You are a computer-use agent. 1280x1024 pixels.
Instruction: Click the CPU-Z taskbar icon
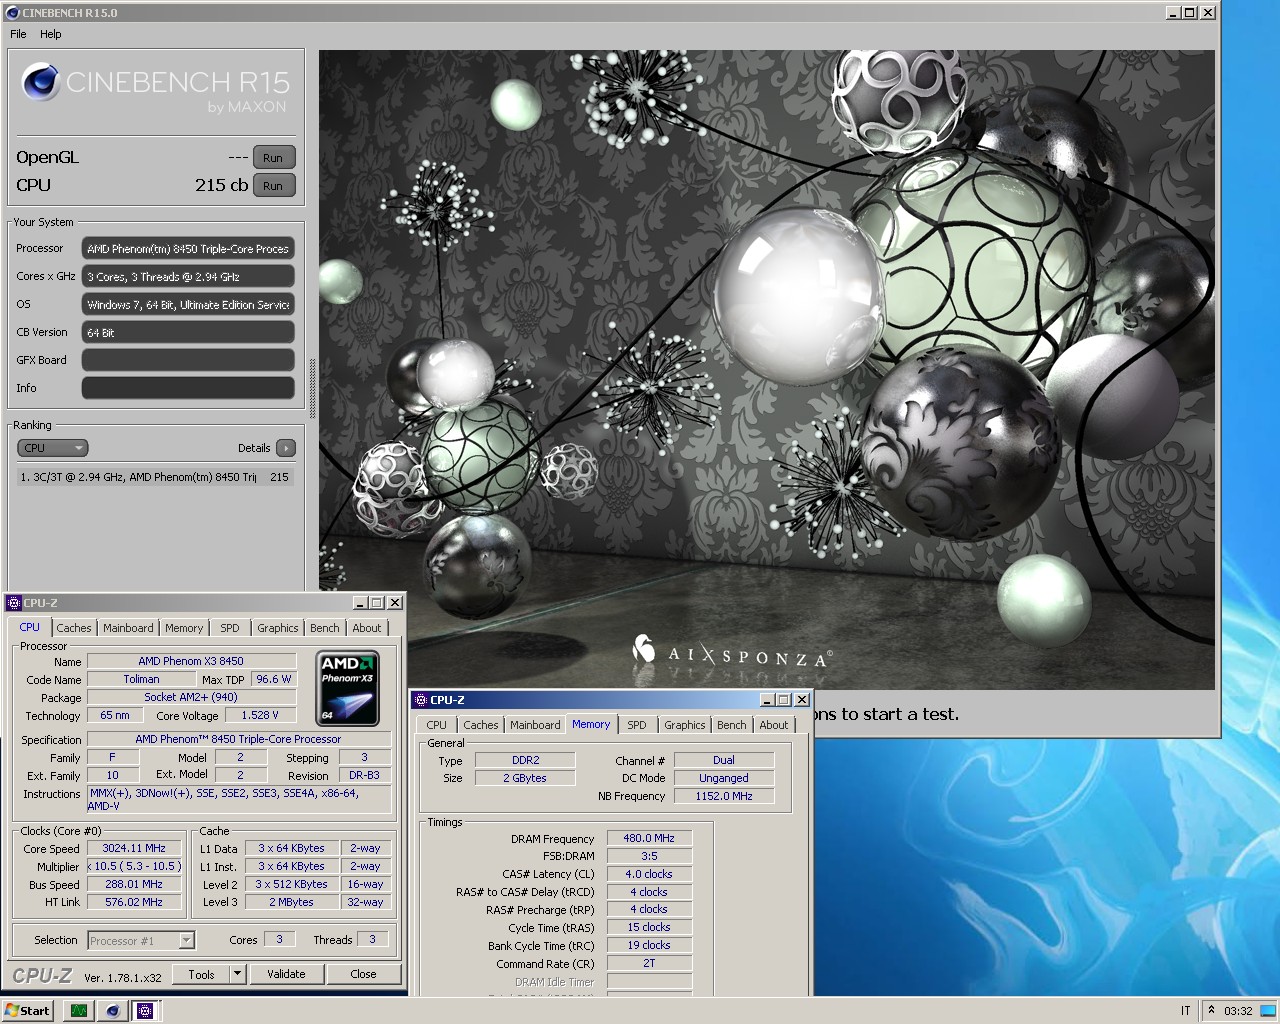[145, 1010]
